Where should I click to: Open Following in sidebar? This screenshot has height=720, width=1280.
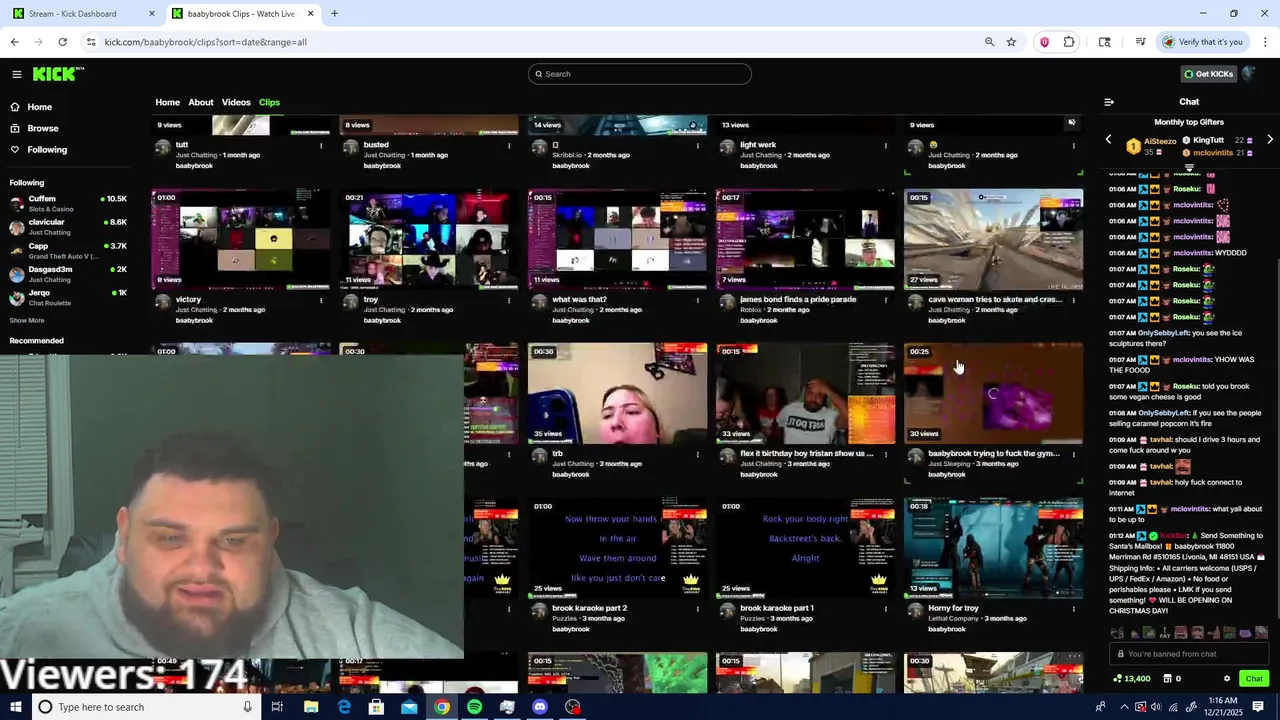point(47,150)
